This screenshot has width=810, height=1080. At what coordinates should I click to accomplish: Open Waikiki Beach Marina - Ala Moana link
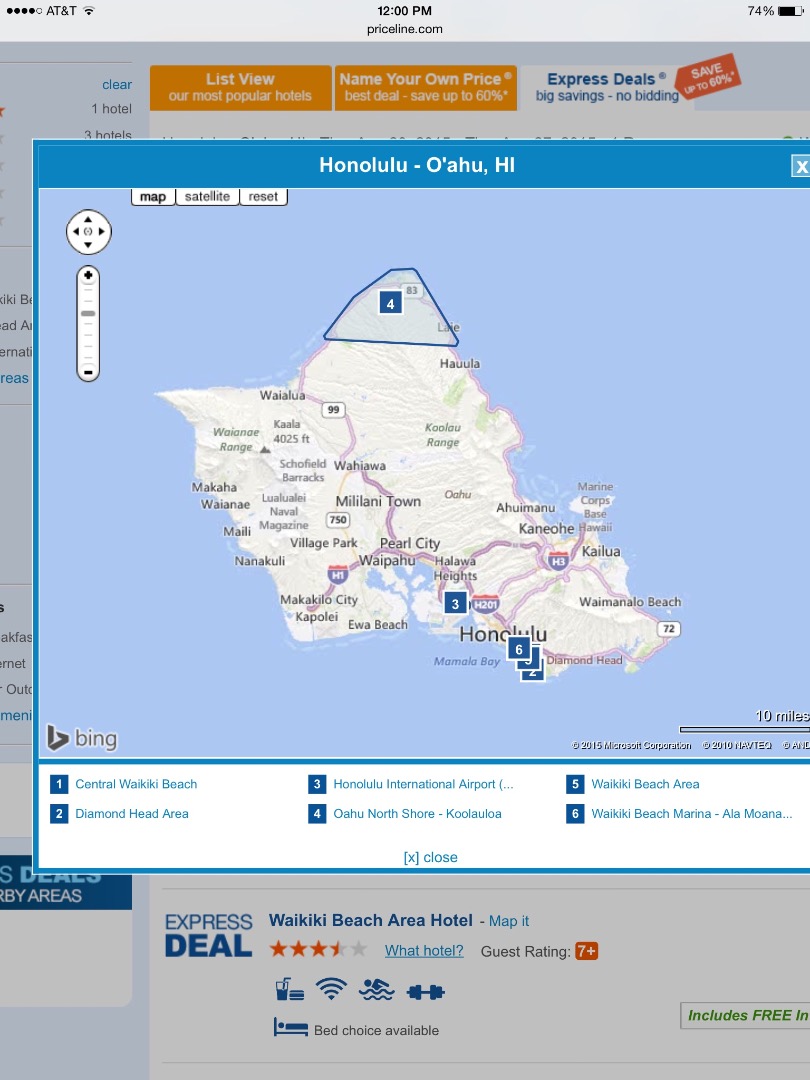692,813
